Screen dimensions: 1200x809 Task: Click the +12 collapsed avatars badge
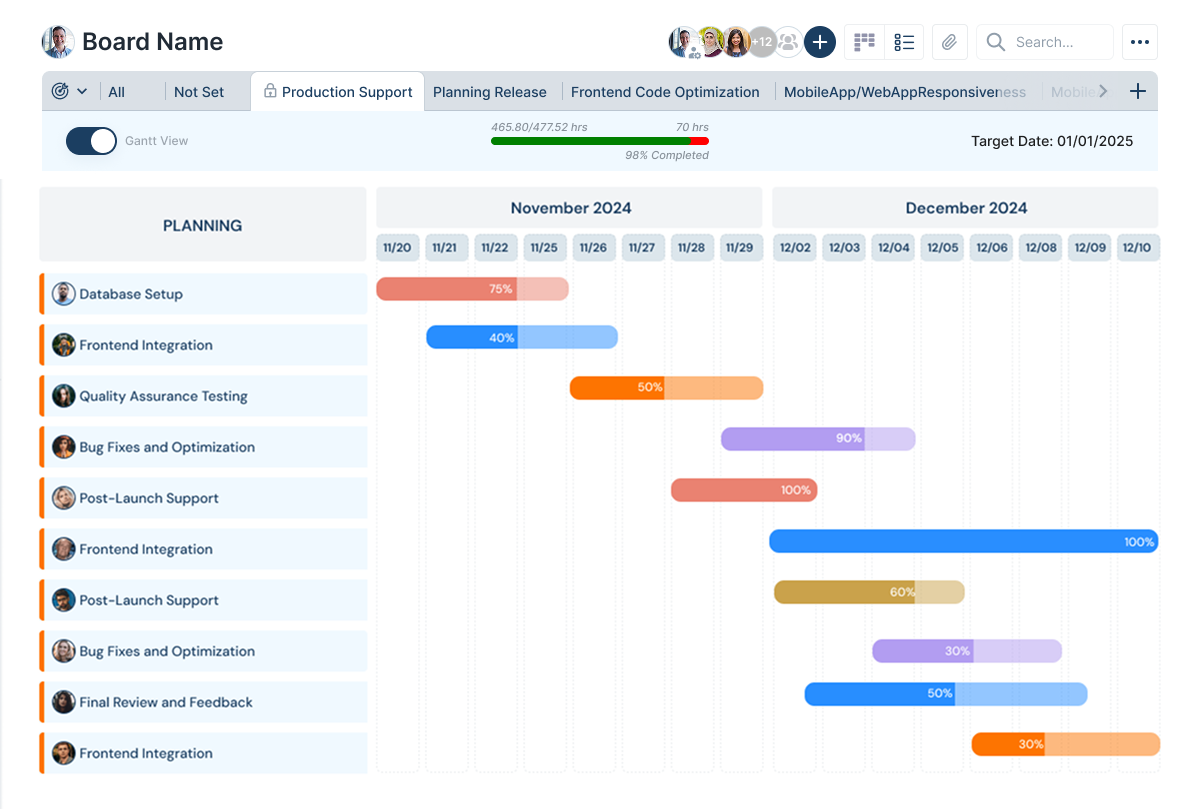pyautogui.click(x=761, y=42)
